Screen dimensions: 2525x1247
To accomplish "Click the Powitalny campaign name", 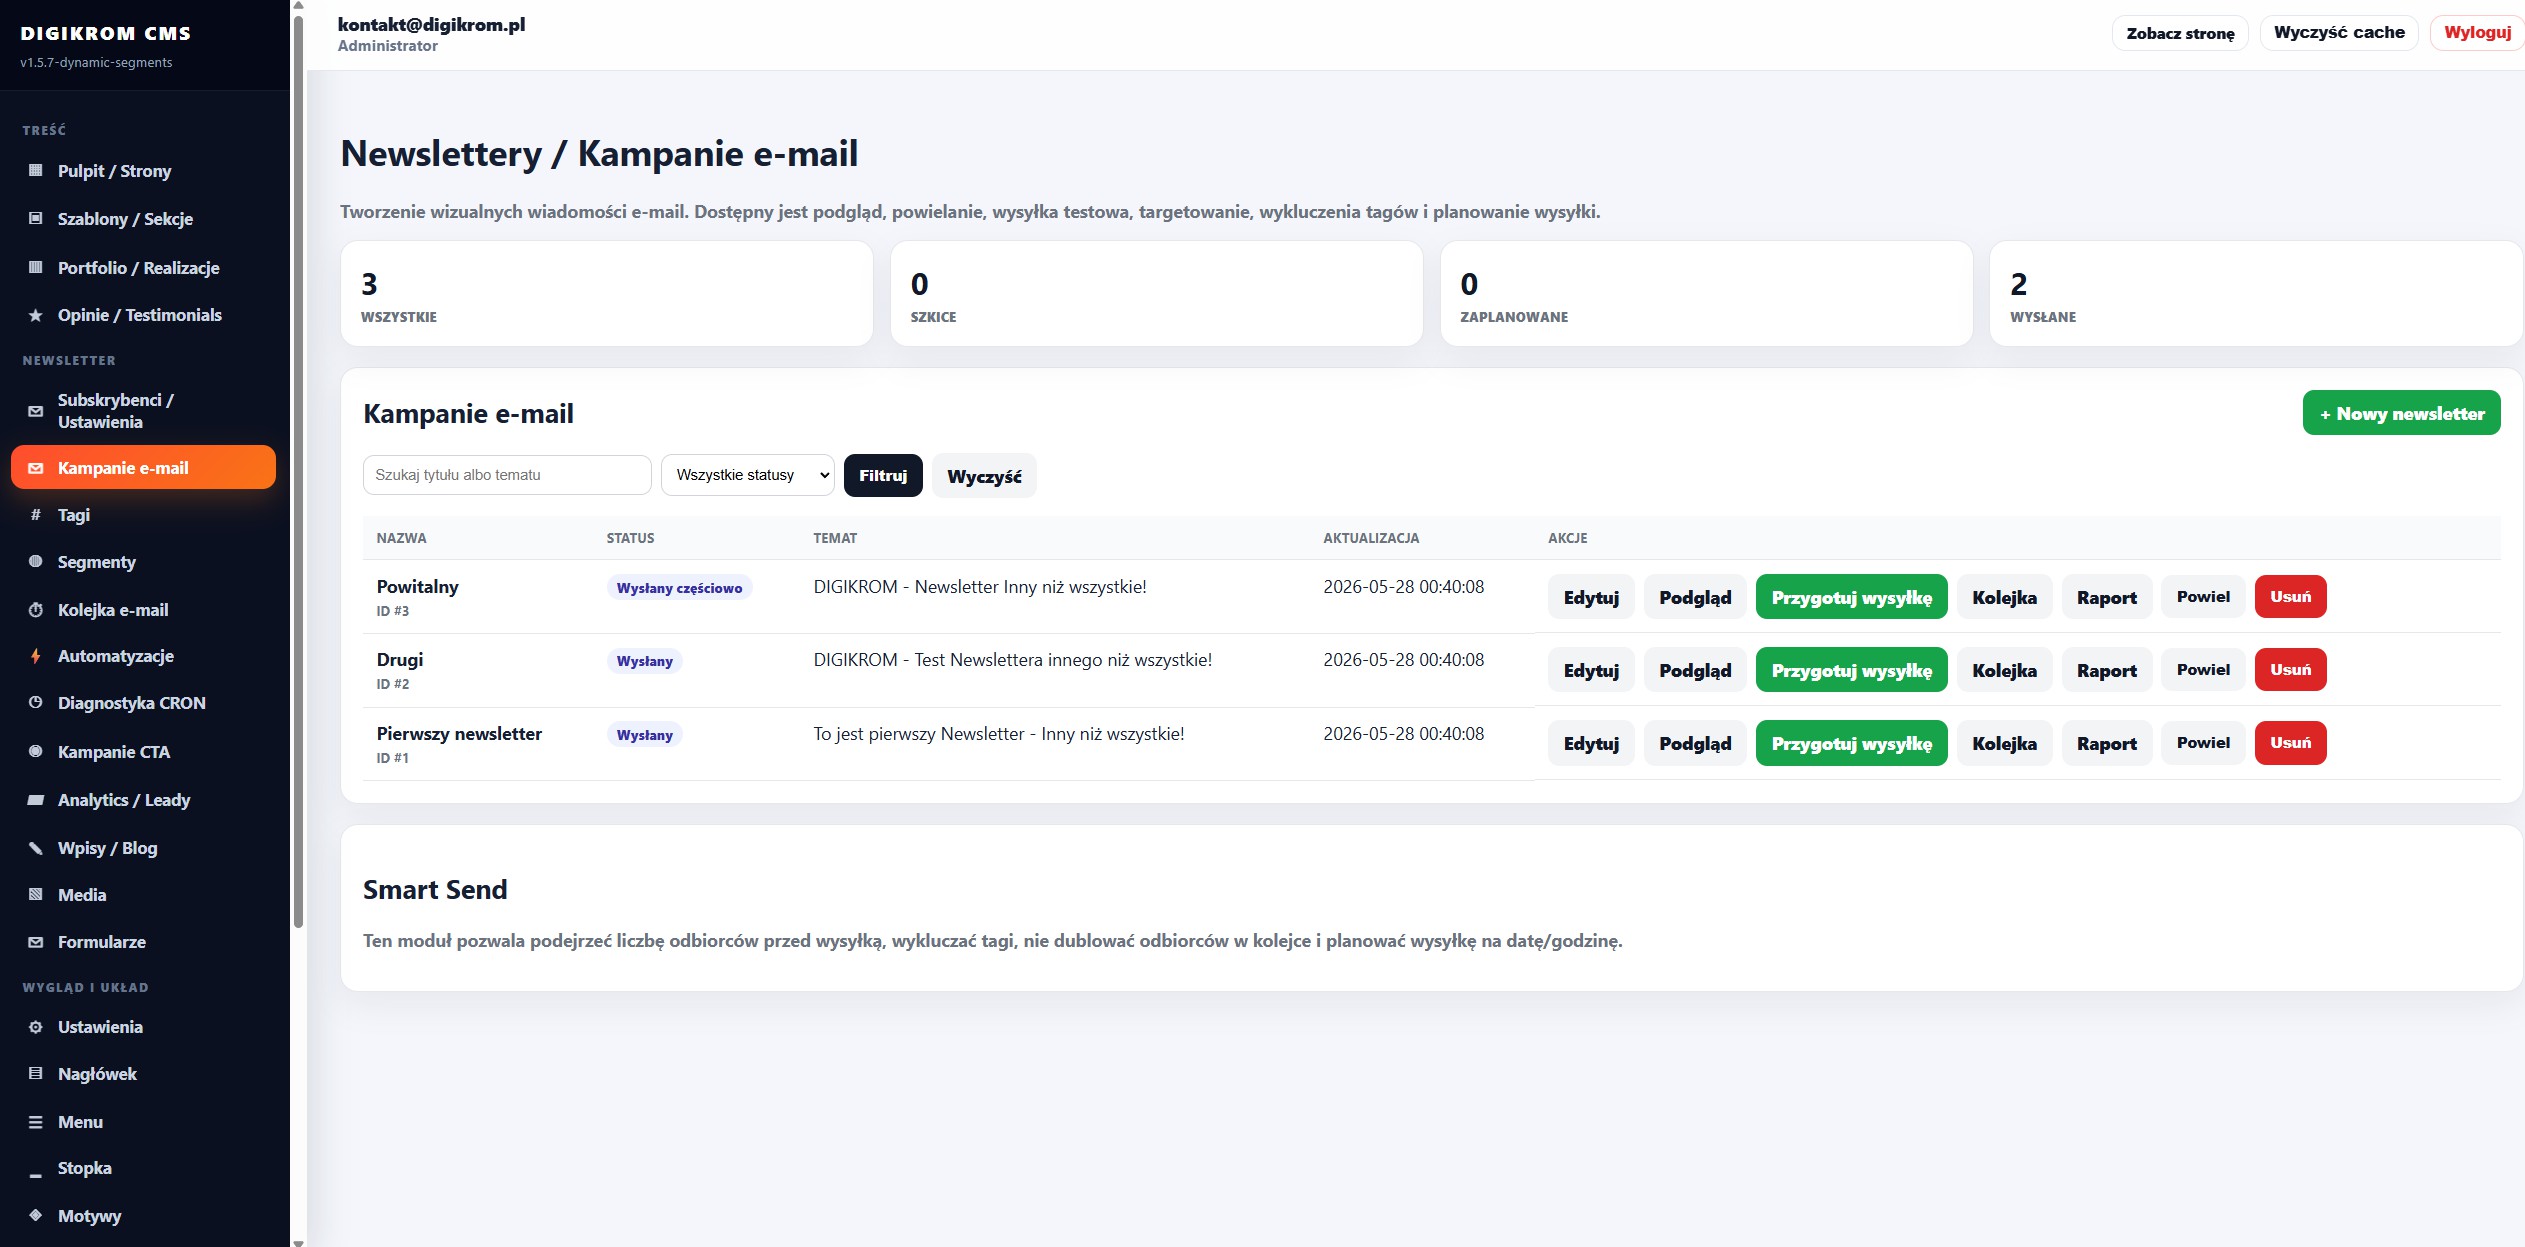I will pos(417,586).
